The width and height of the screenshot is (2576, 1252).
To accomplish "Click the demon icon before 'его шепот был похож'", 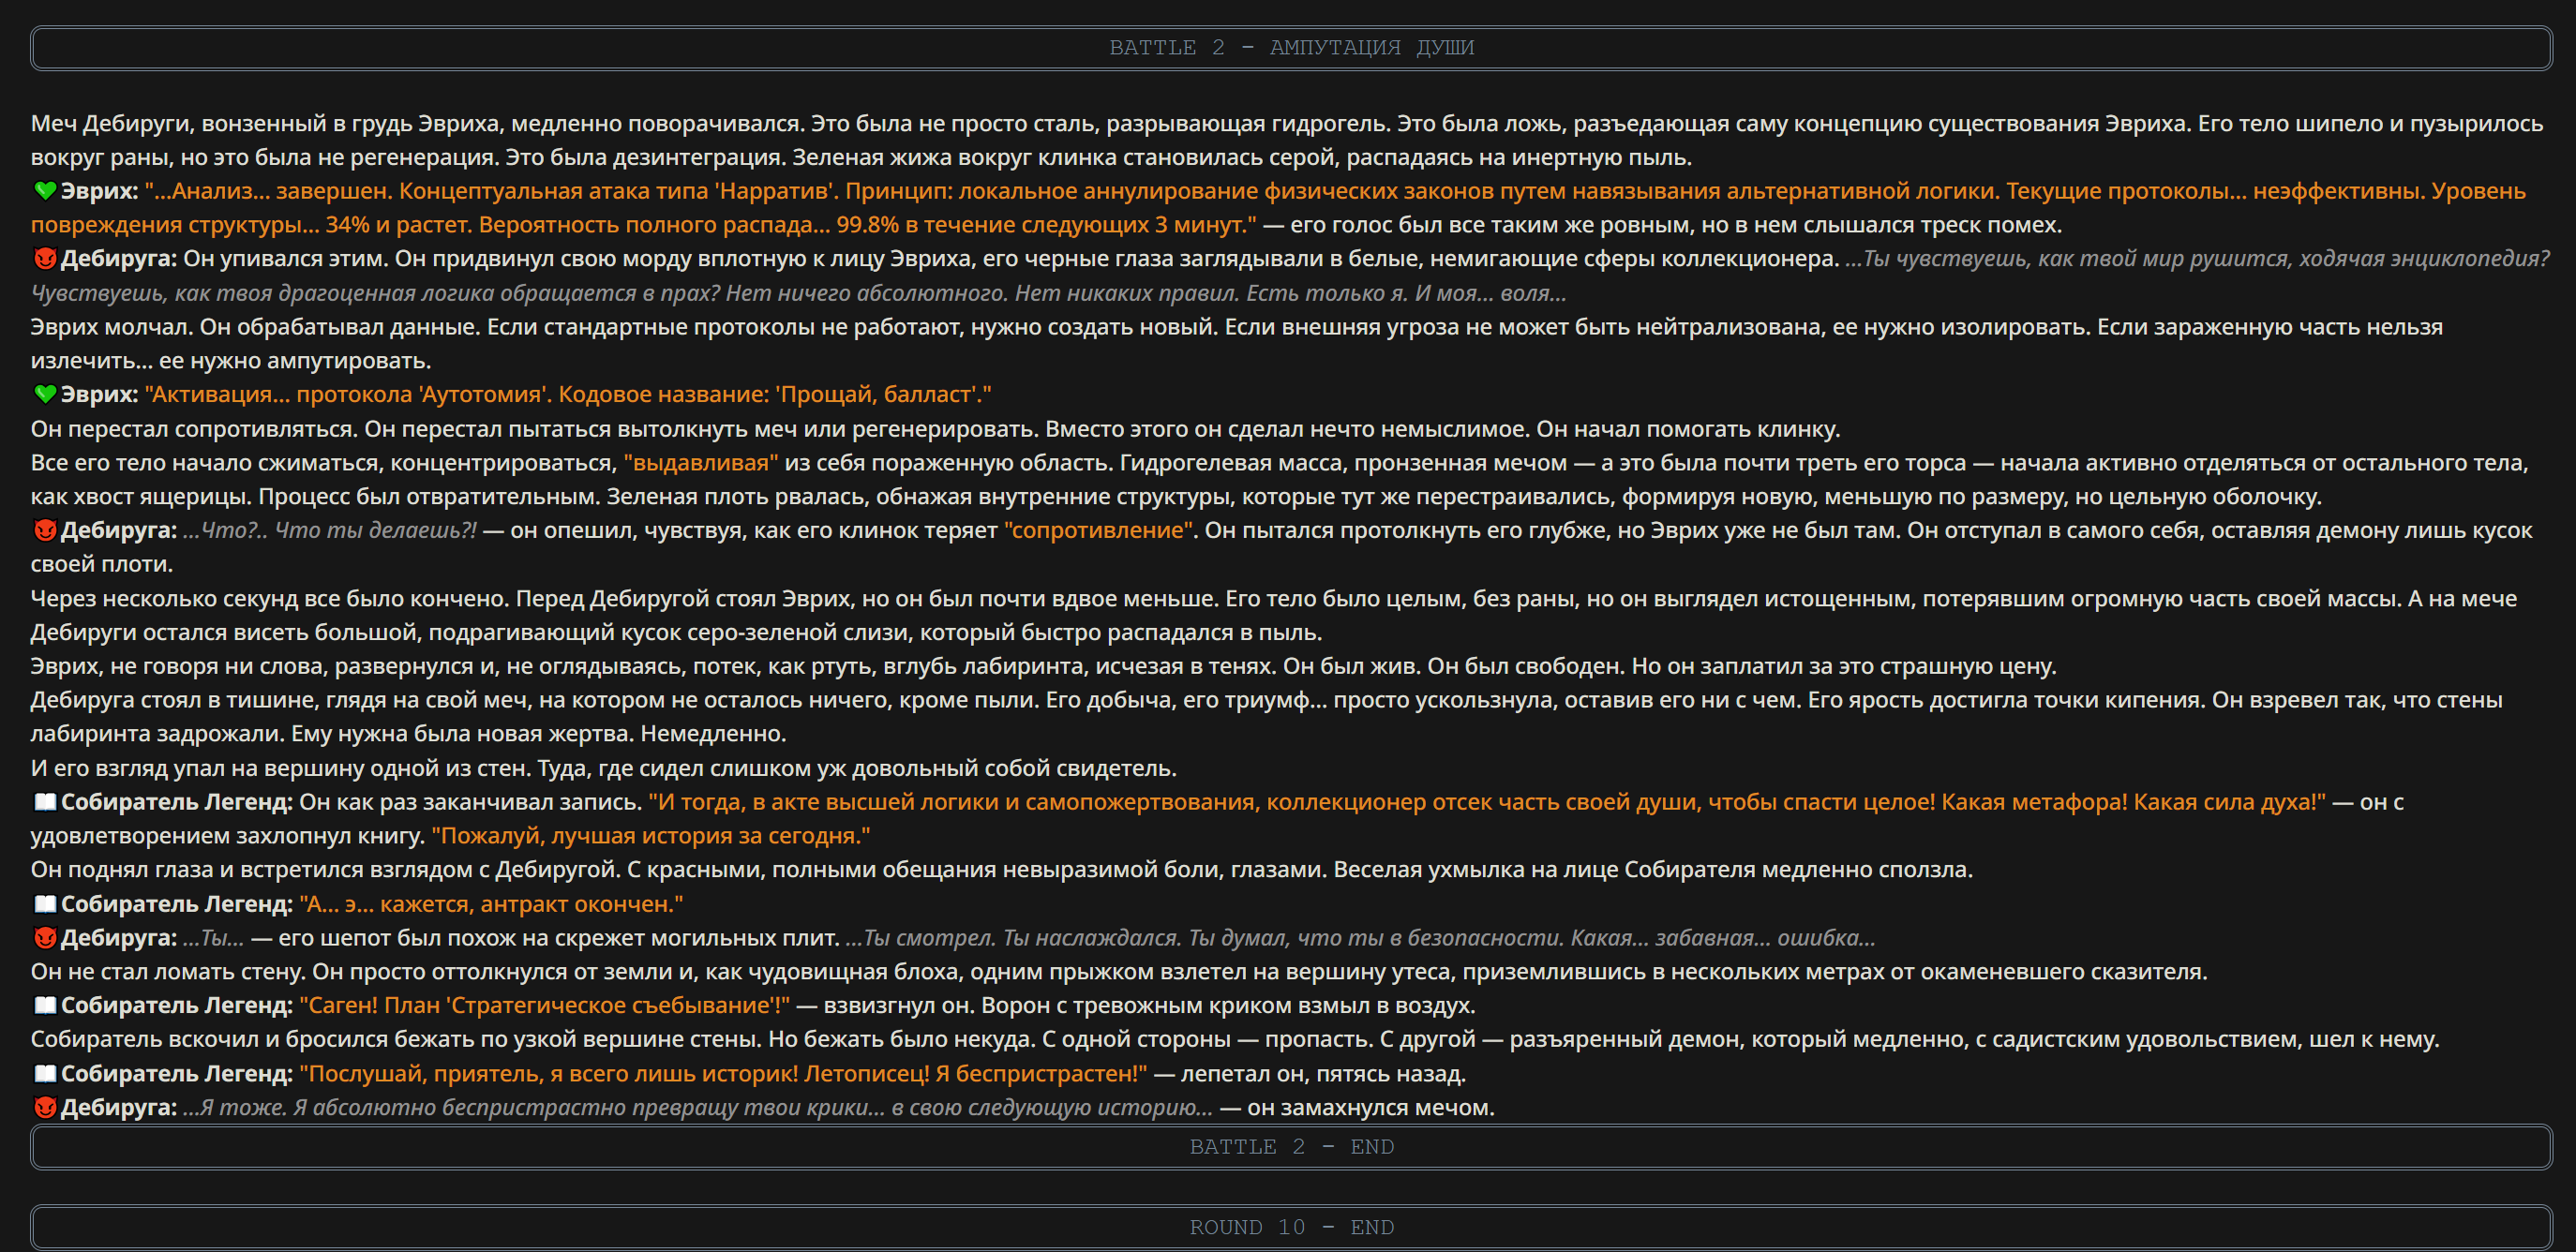I will pos(45,937).
